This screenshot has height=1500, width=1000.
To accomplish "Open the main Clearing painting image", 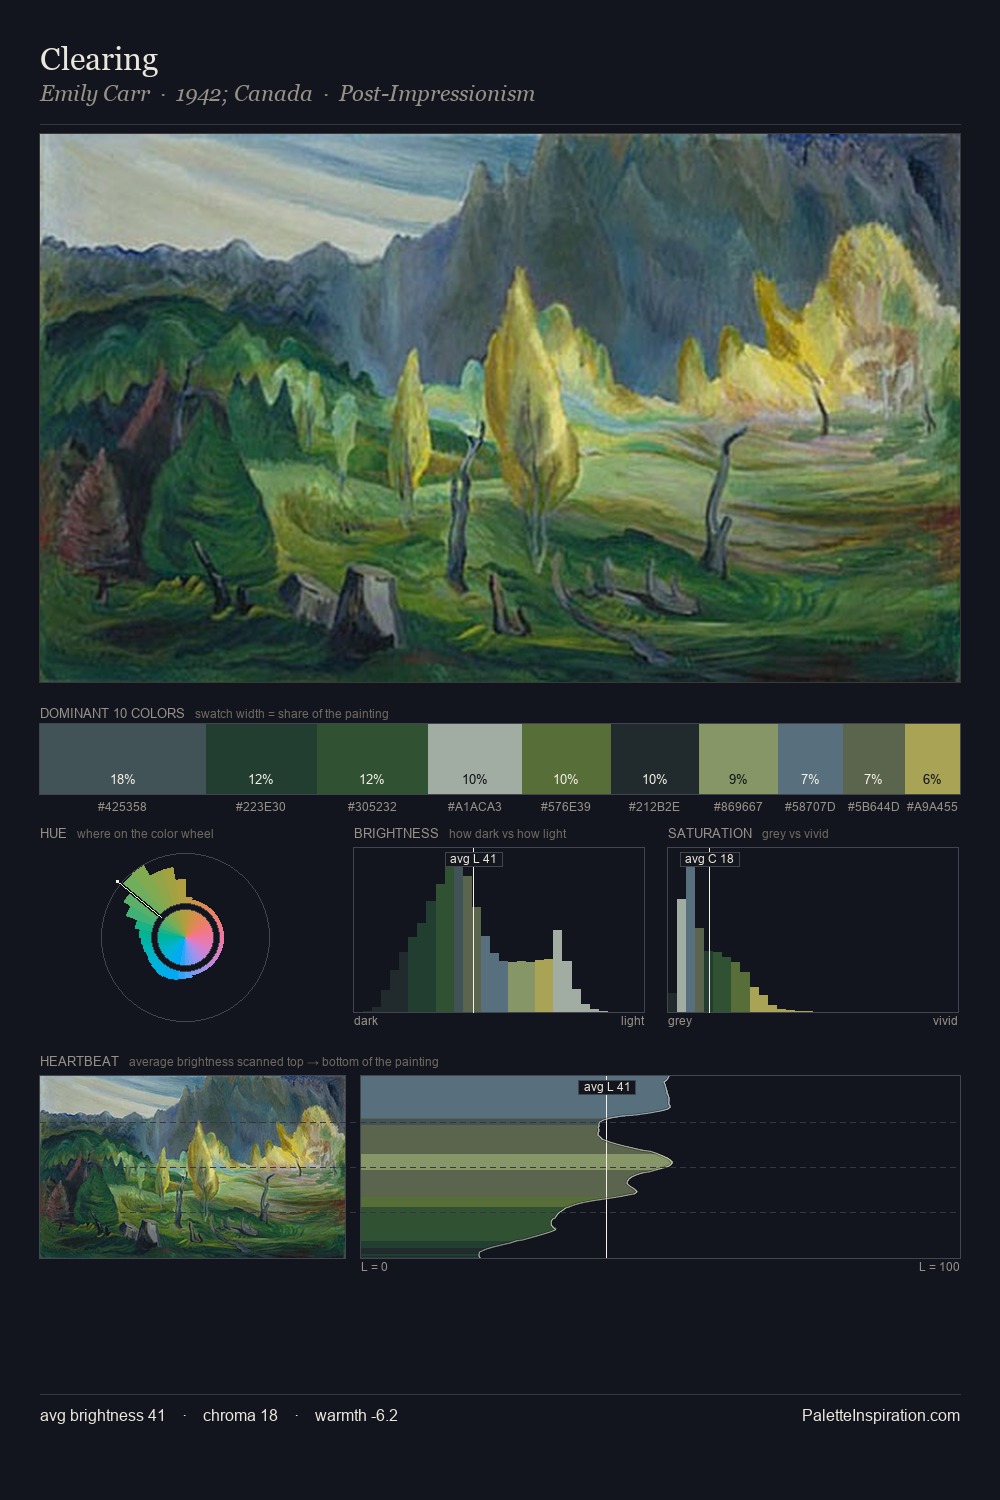I will (x=500, y=408).
